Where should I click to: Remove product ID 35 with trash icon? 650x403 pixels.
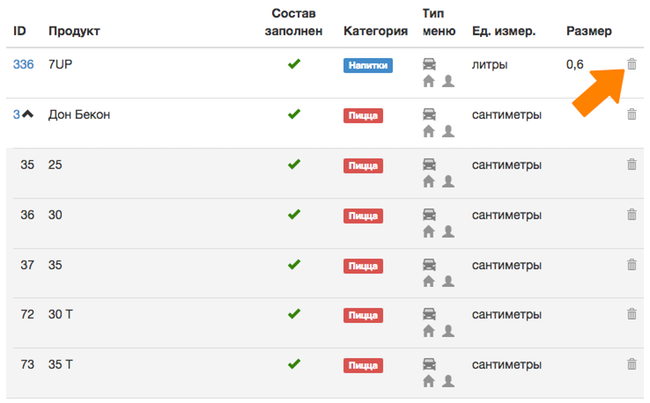click(x=631, y=164)
